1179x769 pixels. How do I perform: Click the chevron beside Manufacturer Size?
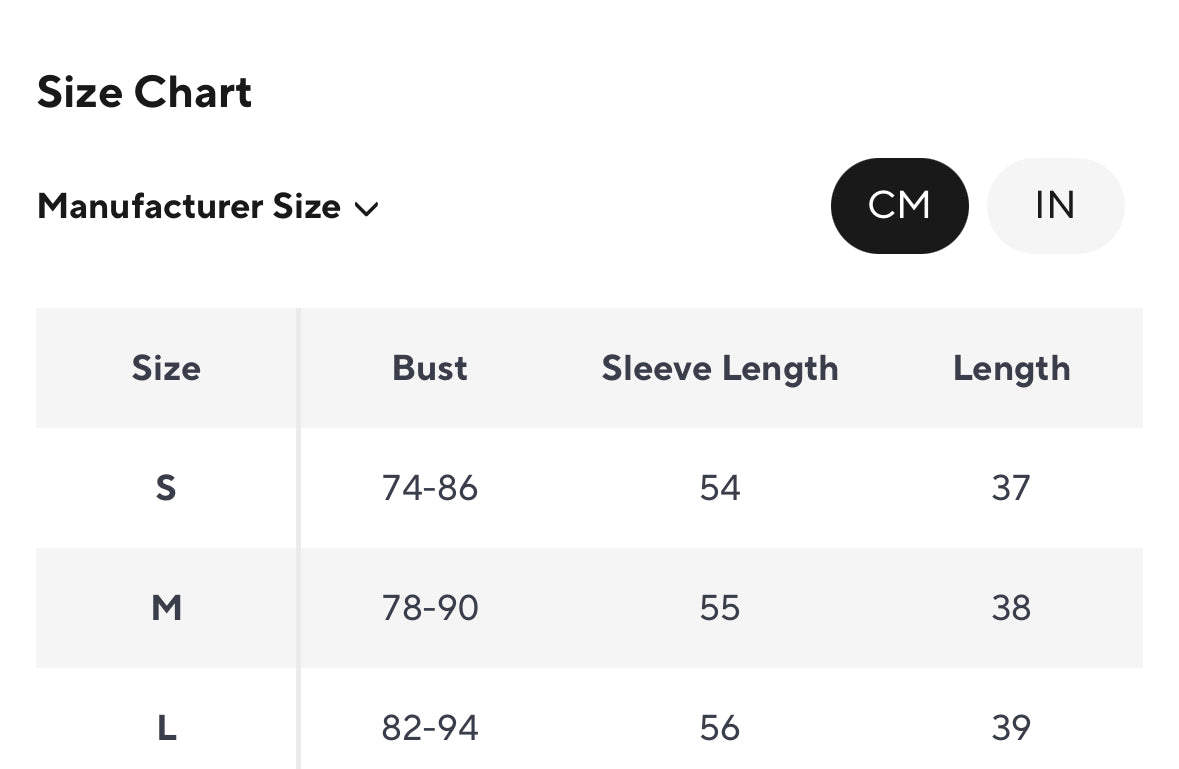pyautogui.click(x=367, y=208)
